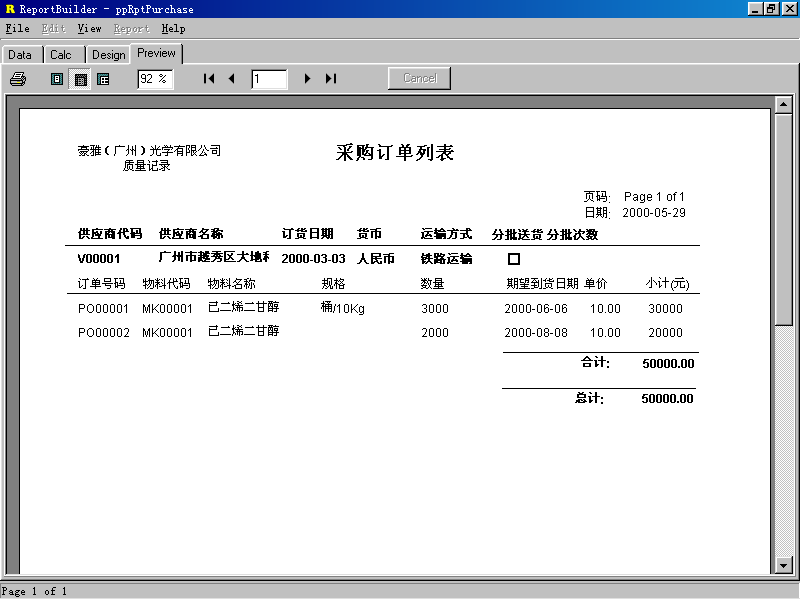Go to the next page
The image size is (800, 600).
coord(307,79)
